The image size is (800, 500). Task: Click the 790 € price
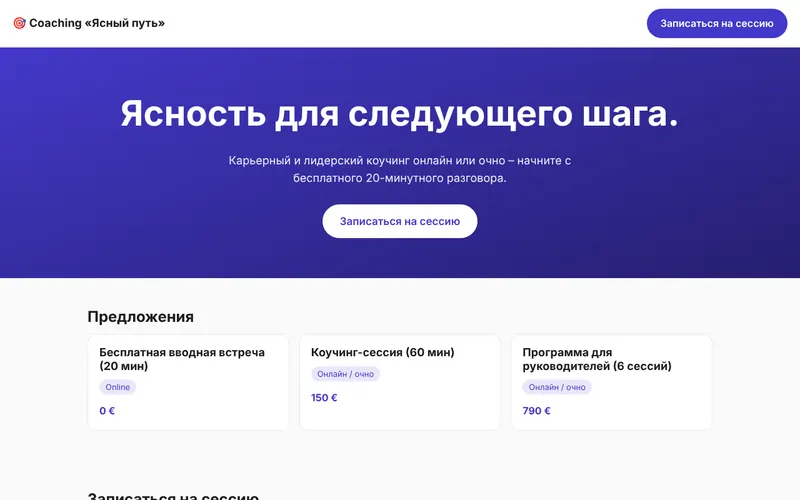point(536,411)
